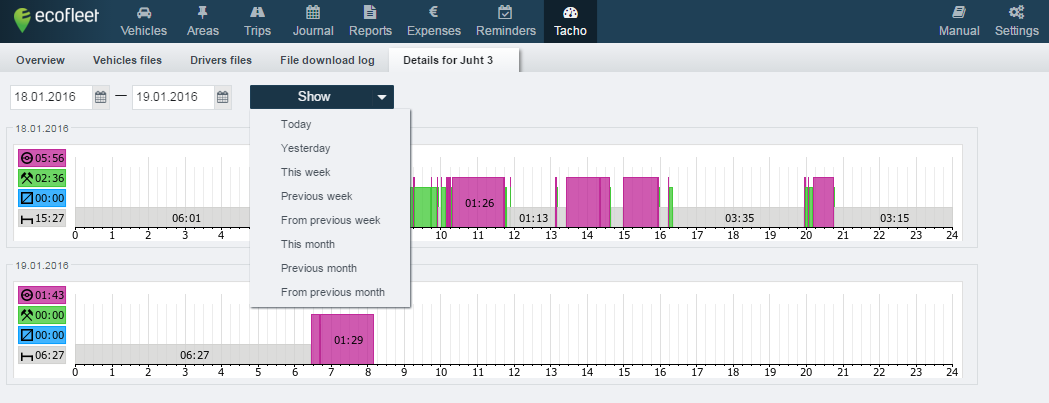Click rest time 15:27 badge for 18.01.2016
1049x403 pixels.
click(x=42, y=218)
